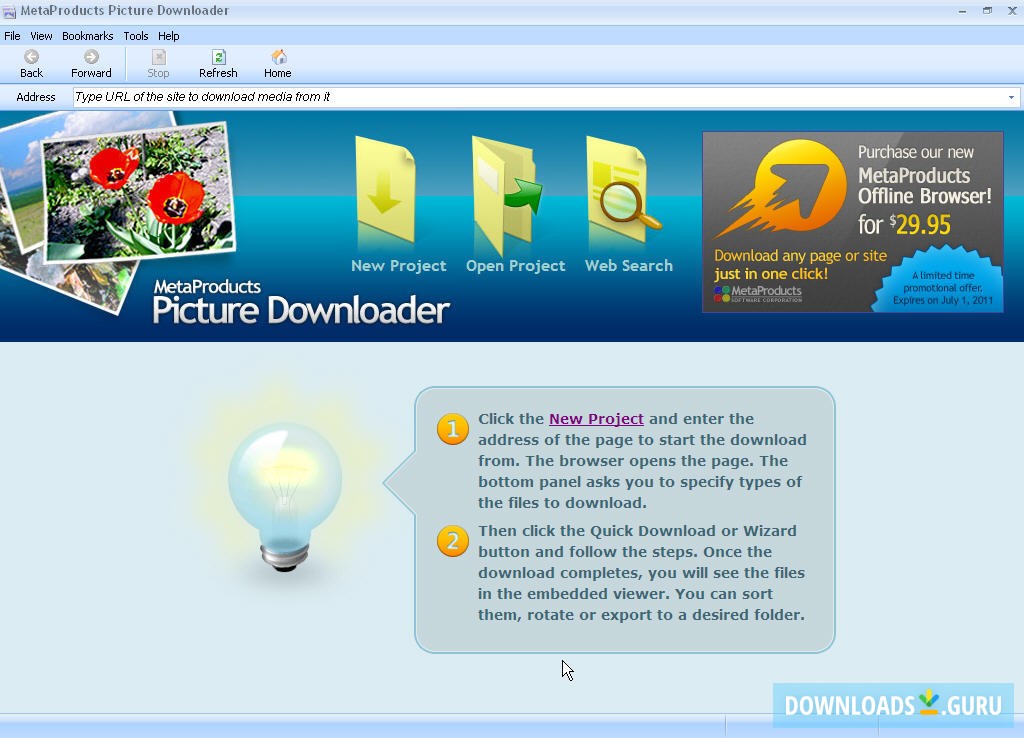The height and width of the screenshot is (738, 1024).
Task: Click the orange arrow Offline Browser logo
Action: (781, 189)
